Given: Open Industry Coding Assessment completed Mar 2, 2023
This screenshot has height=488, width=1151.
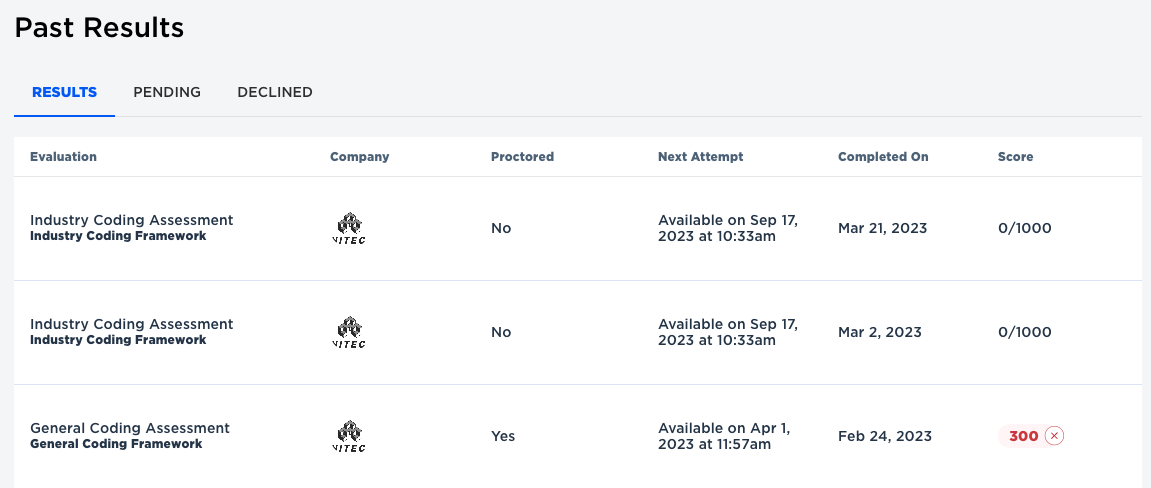Looking at the screenshot, I should (x=131, y=324).
